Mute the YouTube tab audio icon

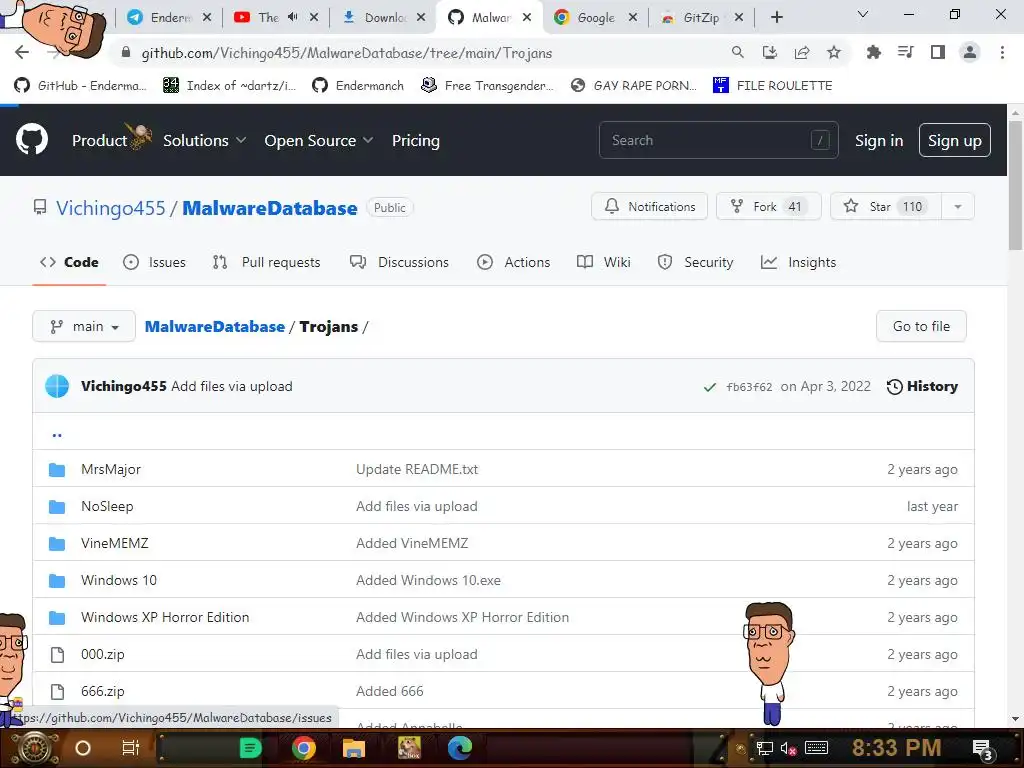(x=293, y=17)
